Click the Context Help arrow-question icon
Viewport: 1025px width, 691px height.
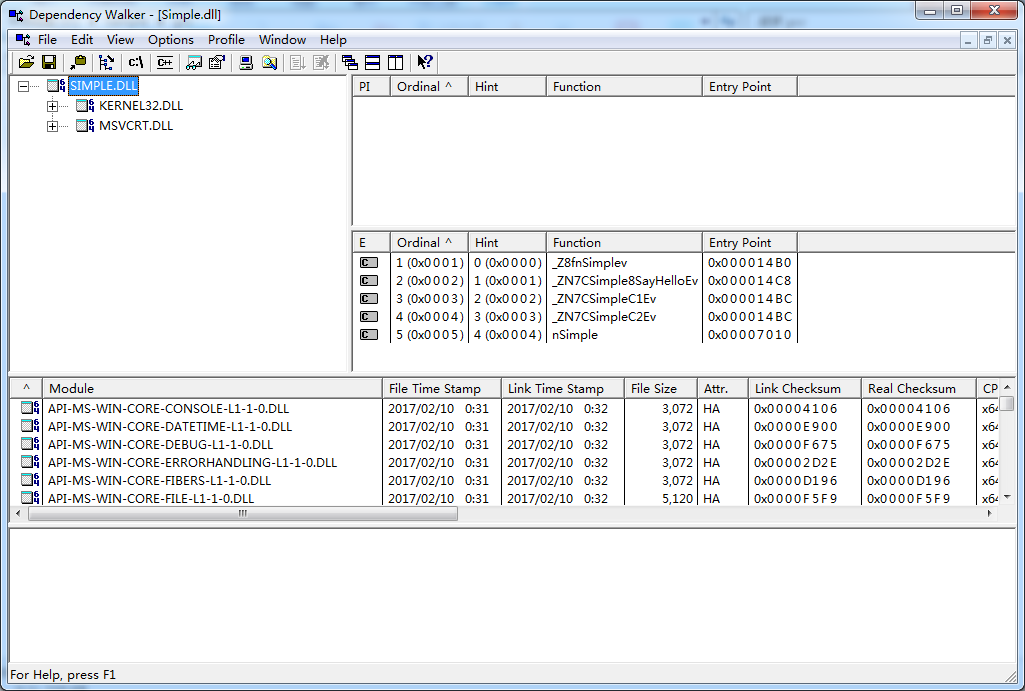tap(425, 62)
